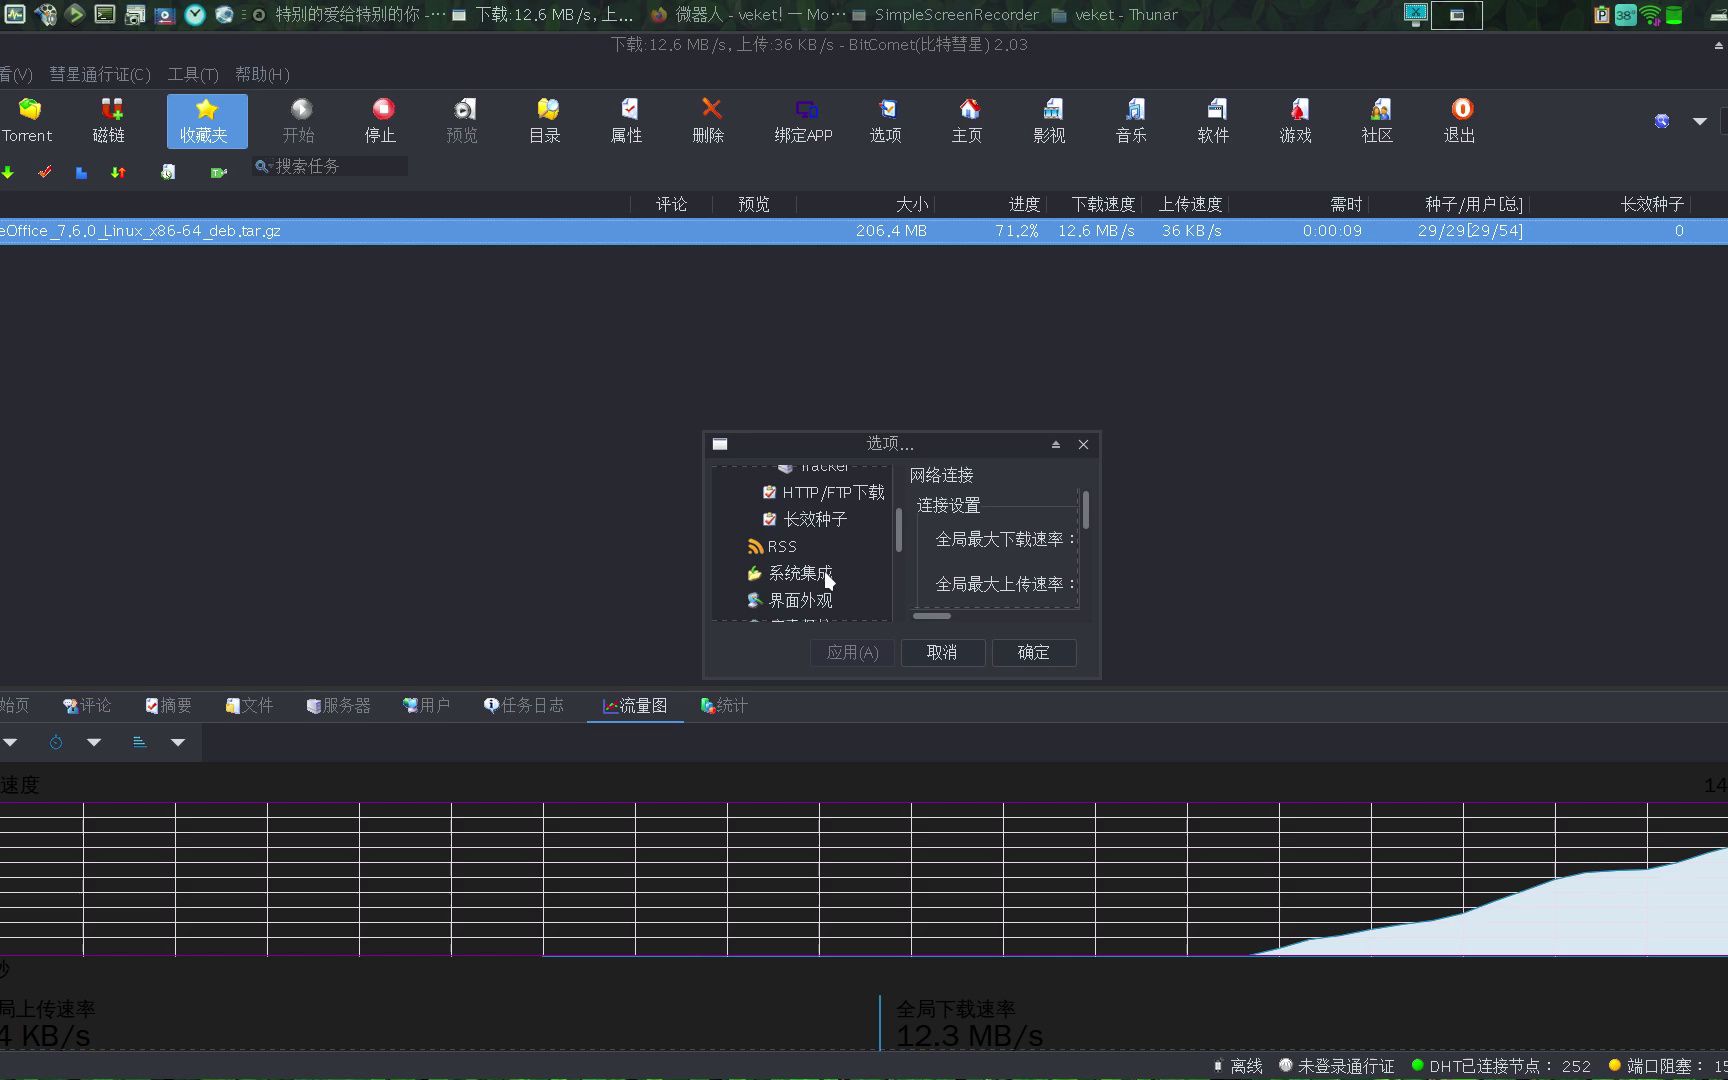Sort task list by 进度 column
Image resolution: width=1728 pixels, height=1080 pixels.
1024,204
